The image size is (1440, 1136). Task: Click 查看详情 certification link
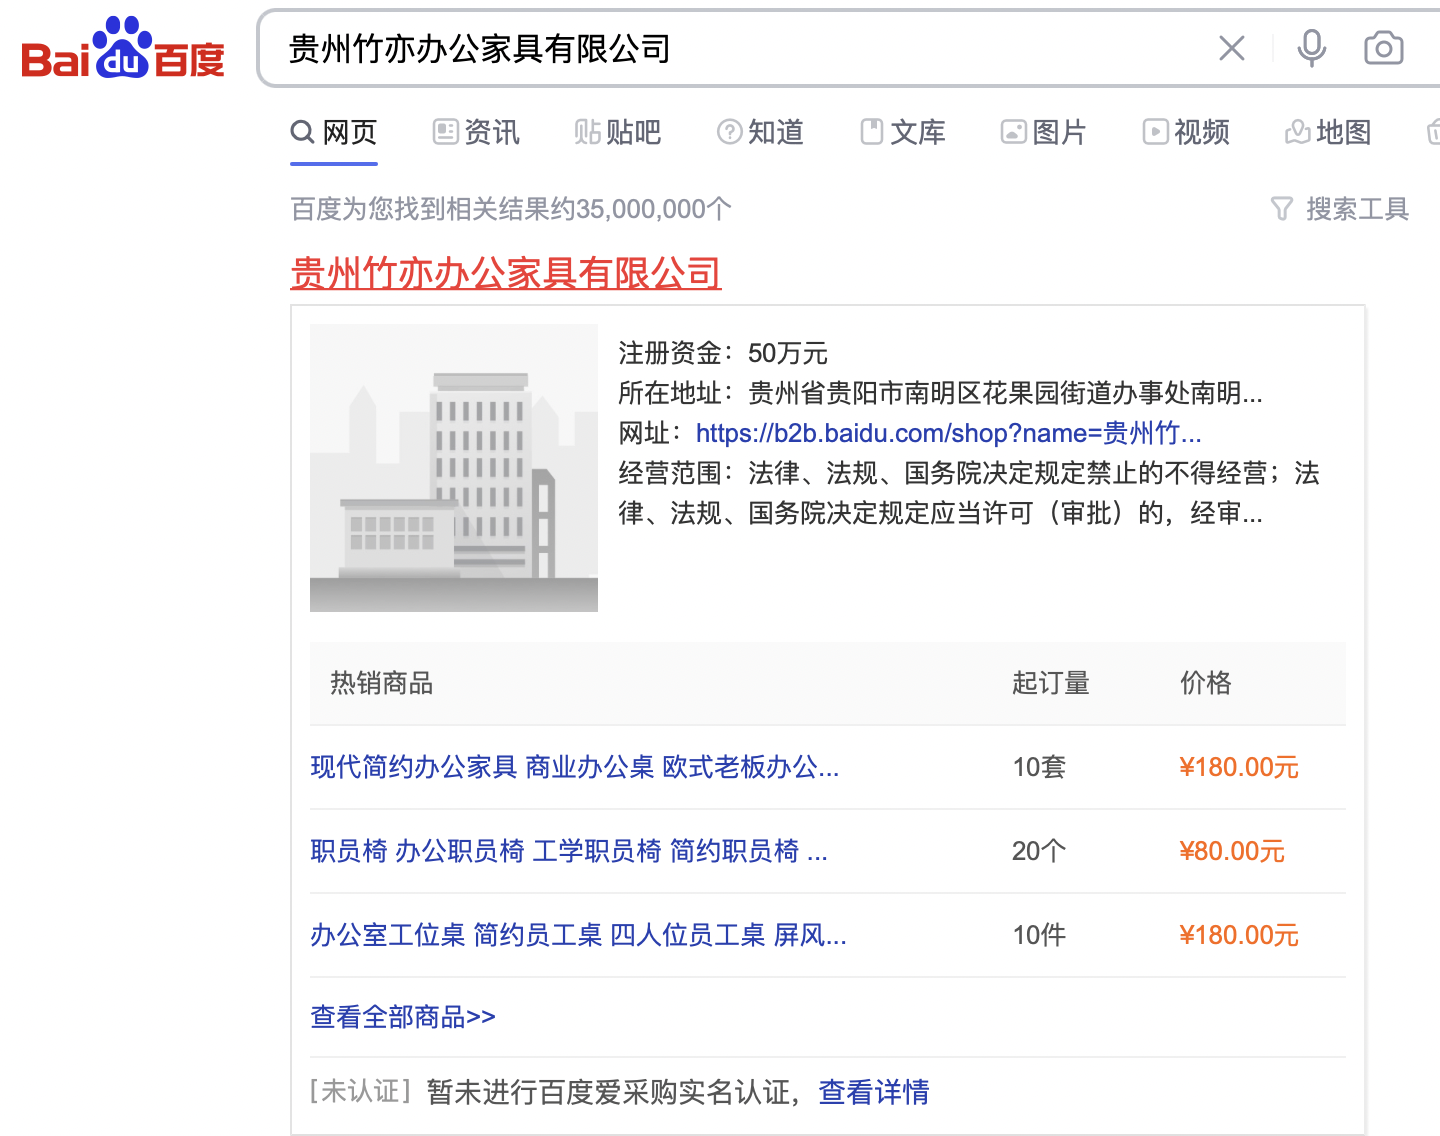(874, 1092)
